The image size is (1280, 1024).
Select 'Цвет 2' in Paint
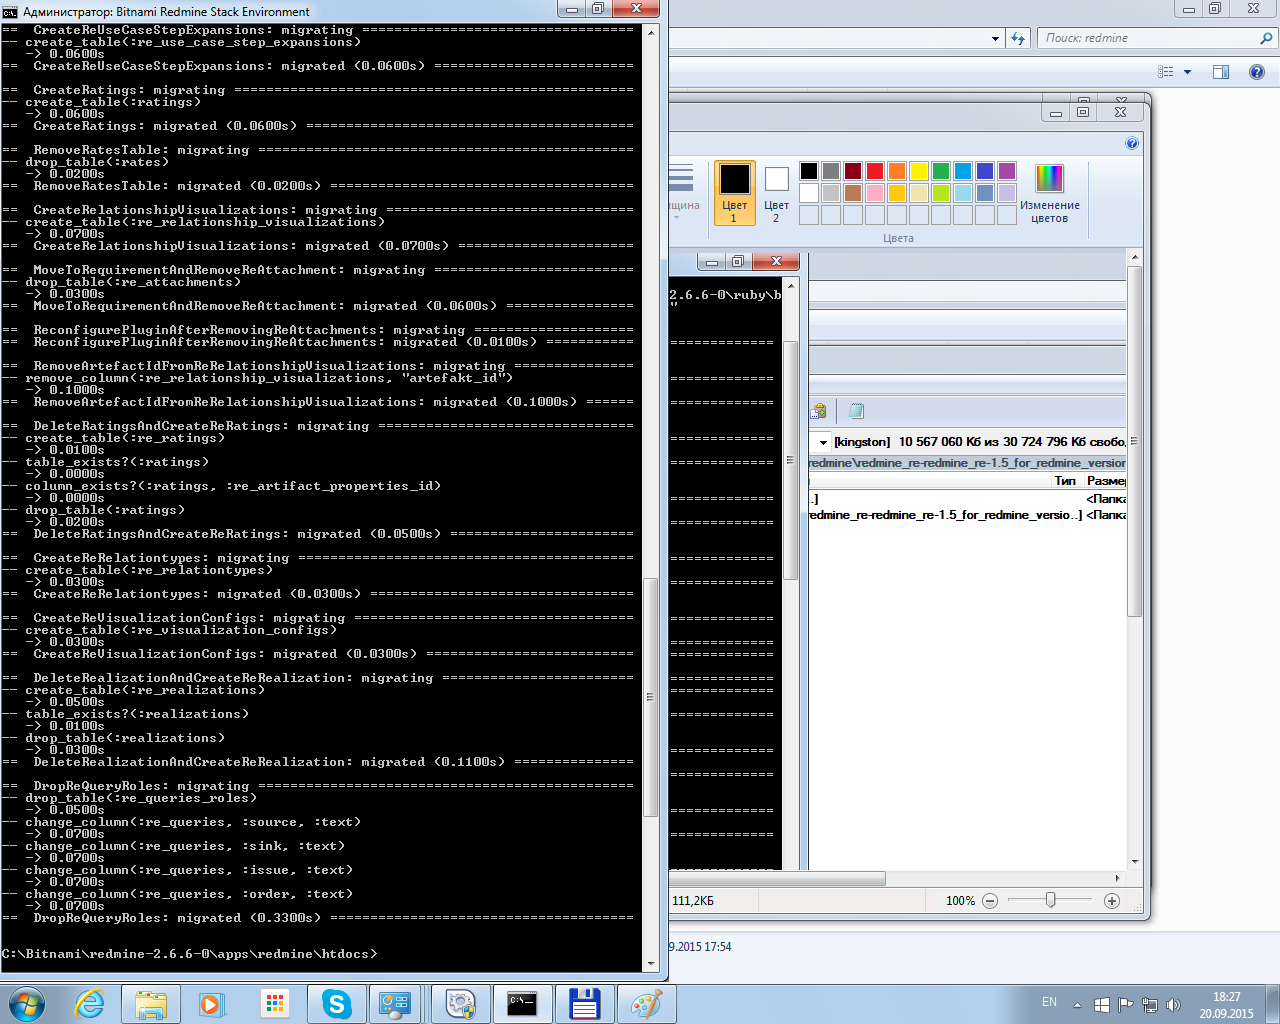click(776, 193)
